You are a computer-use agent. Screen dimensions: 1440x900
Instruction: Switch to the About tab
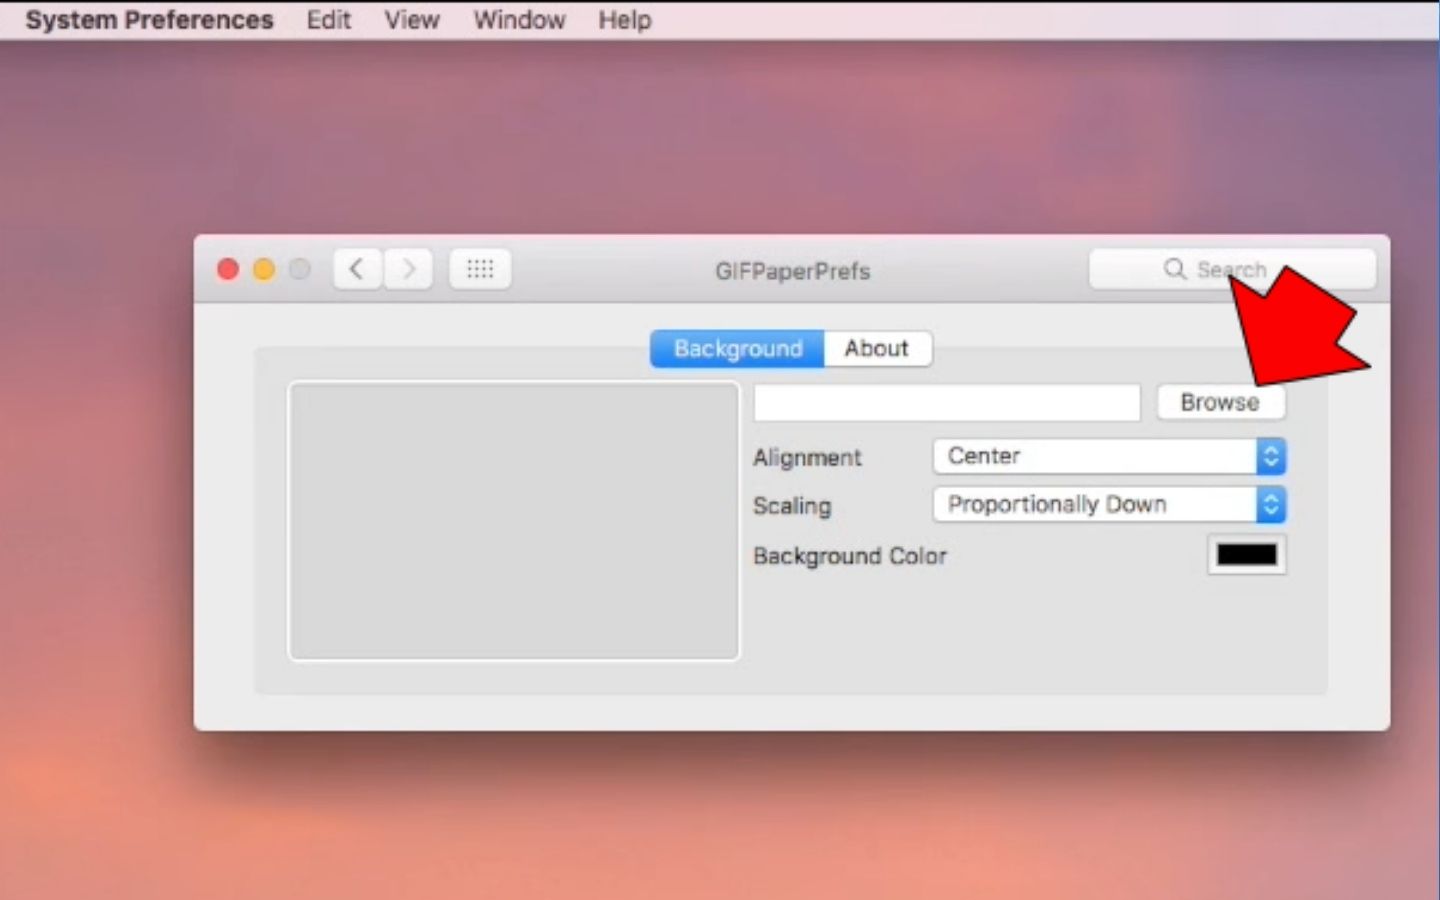pos(877,349)
